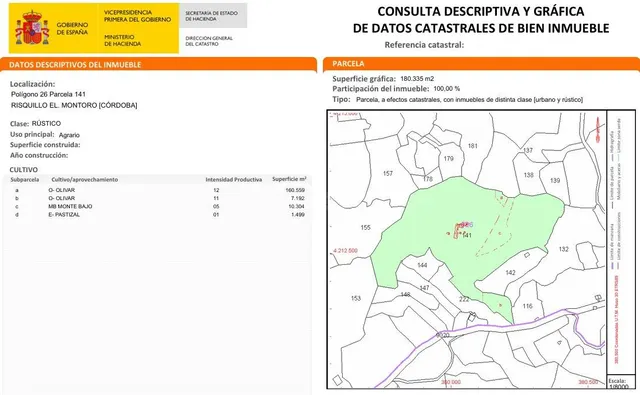Click the CULTIVO heading
This screenshot has width=640, height=395.
click(x=24, y=169)
